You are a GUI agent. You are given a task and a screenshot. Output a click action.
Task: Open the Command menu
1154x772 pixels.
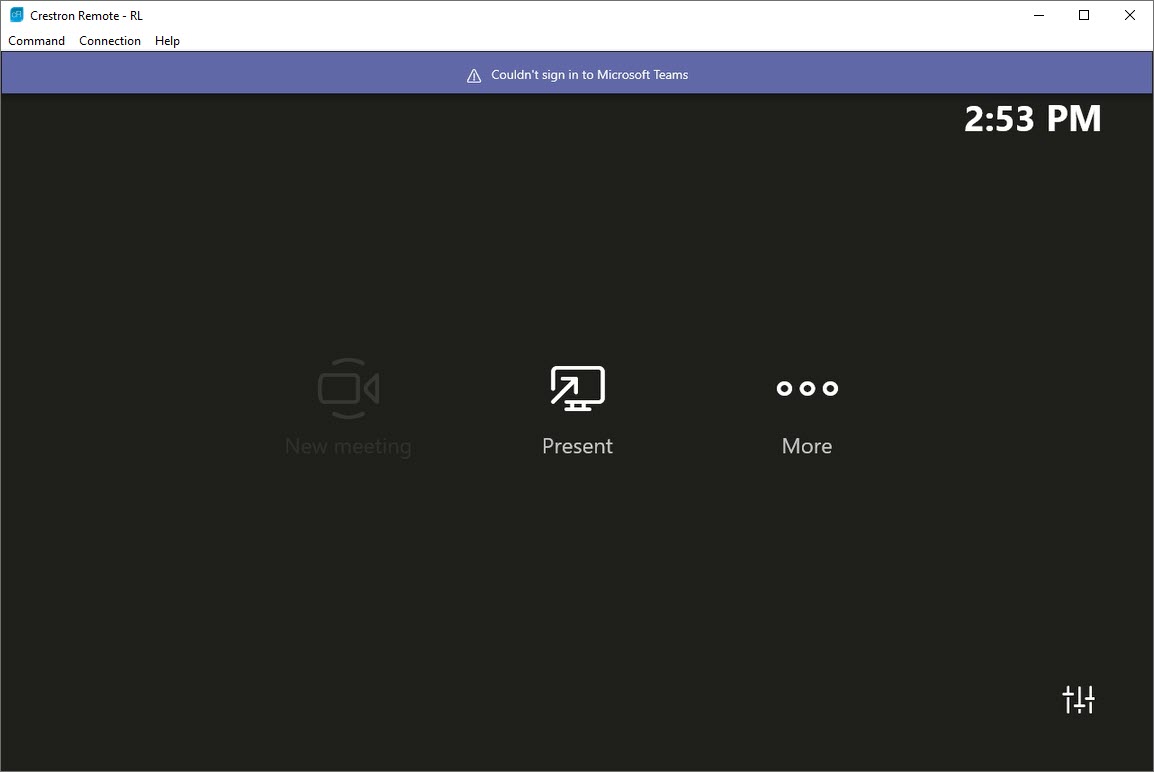[36, 41]
